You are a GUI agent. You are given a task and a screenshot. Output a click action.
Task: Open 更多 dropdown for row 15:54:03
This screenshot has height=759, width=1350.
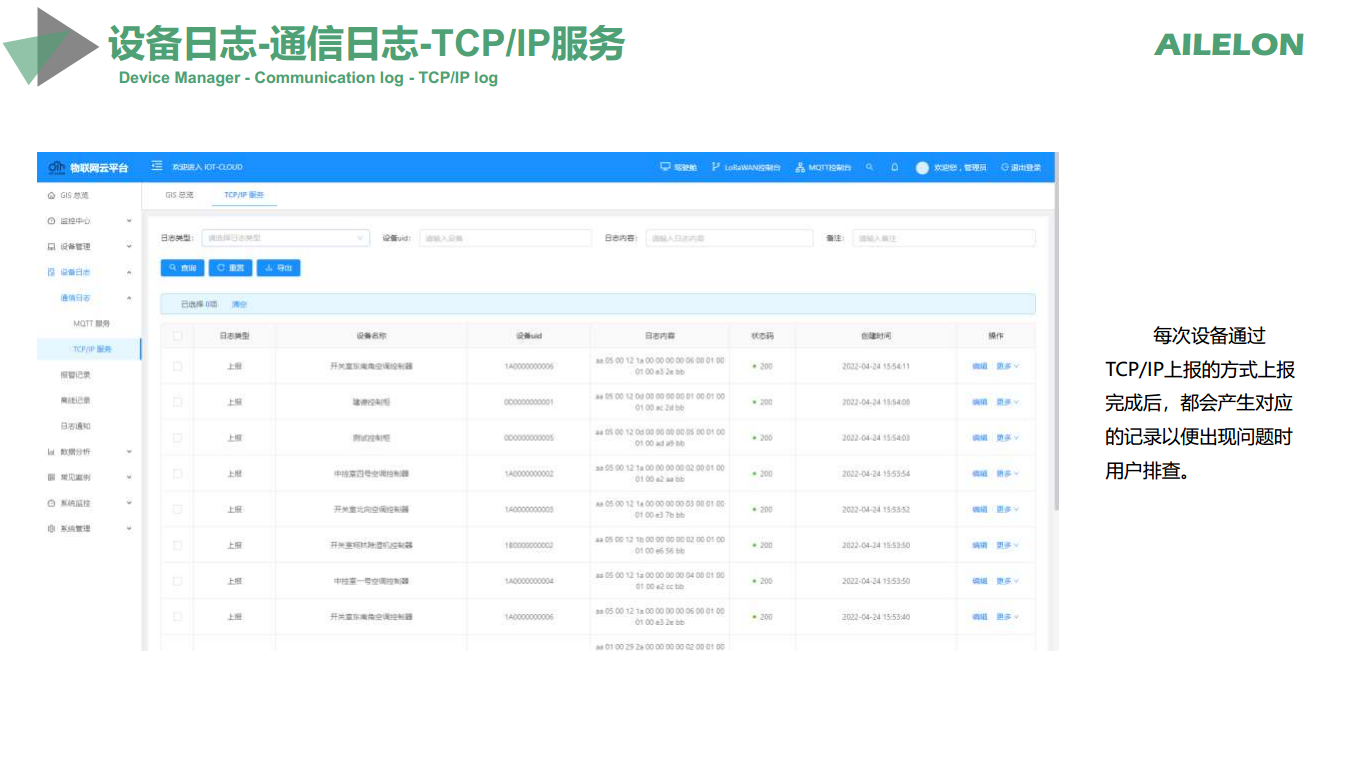pyautogui.click(x=1007, y=438)
